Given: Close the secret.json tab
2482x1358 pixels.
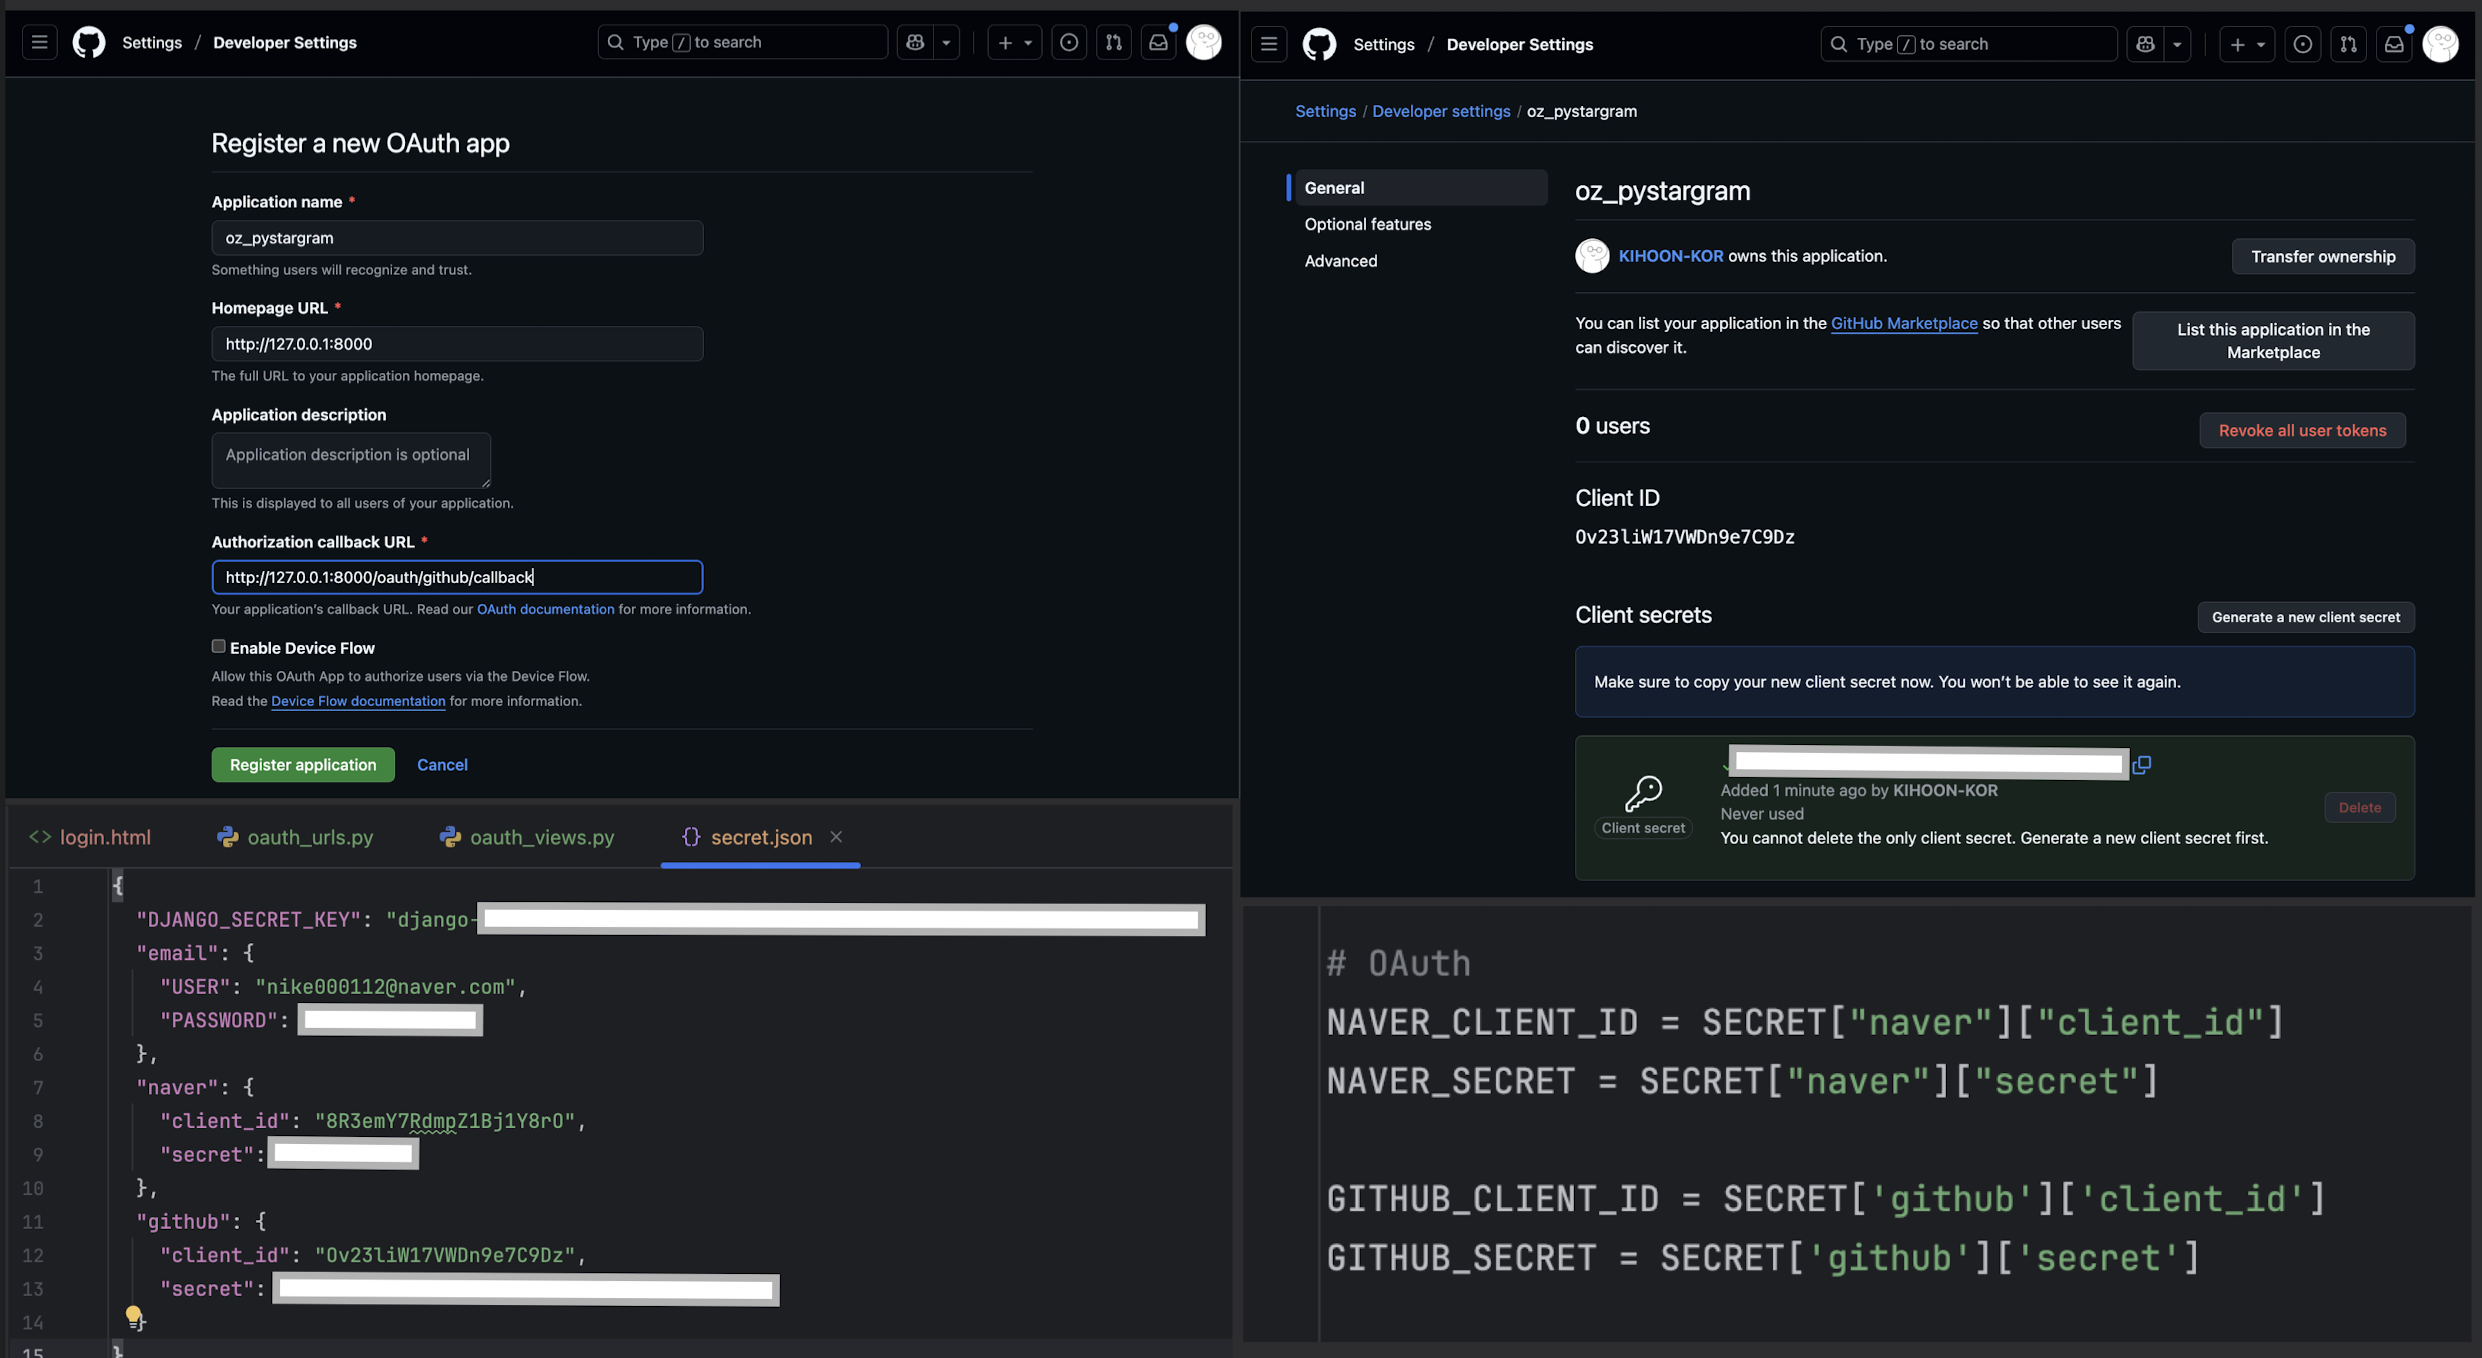Looking at the screenshot, I should (836, 837).
